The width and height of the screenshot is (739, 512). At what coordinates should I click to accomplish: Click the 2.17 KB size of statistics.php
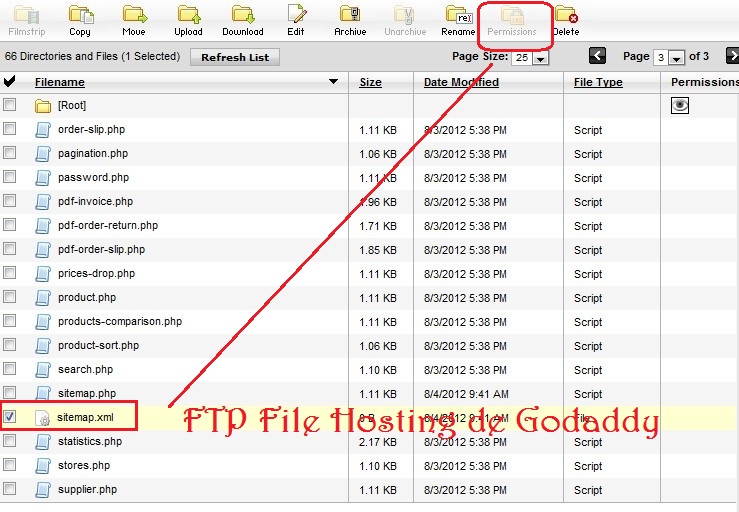(378, 442)
